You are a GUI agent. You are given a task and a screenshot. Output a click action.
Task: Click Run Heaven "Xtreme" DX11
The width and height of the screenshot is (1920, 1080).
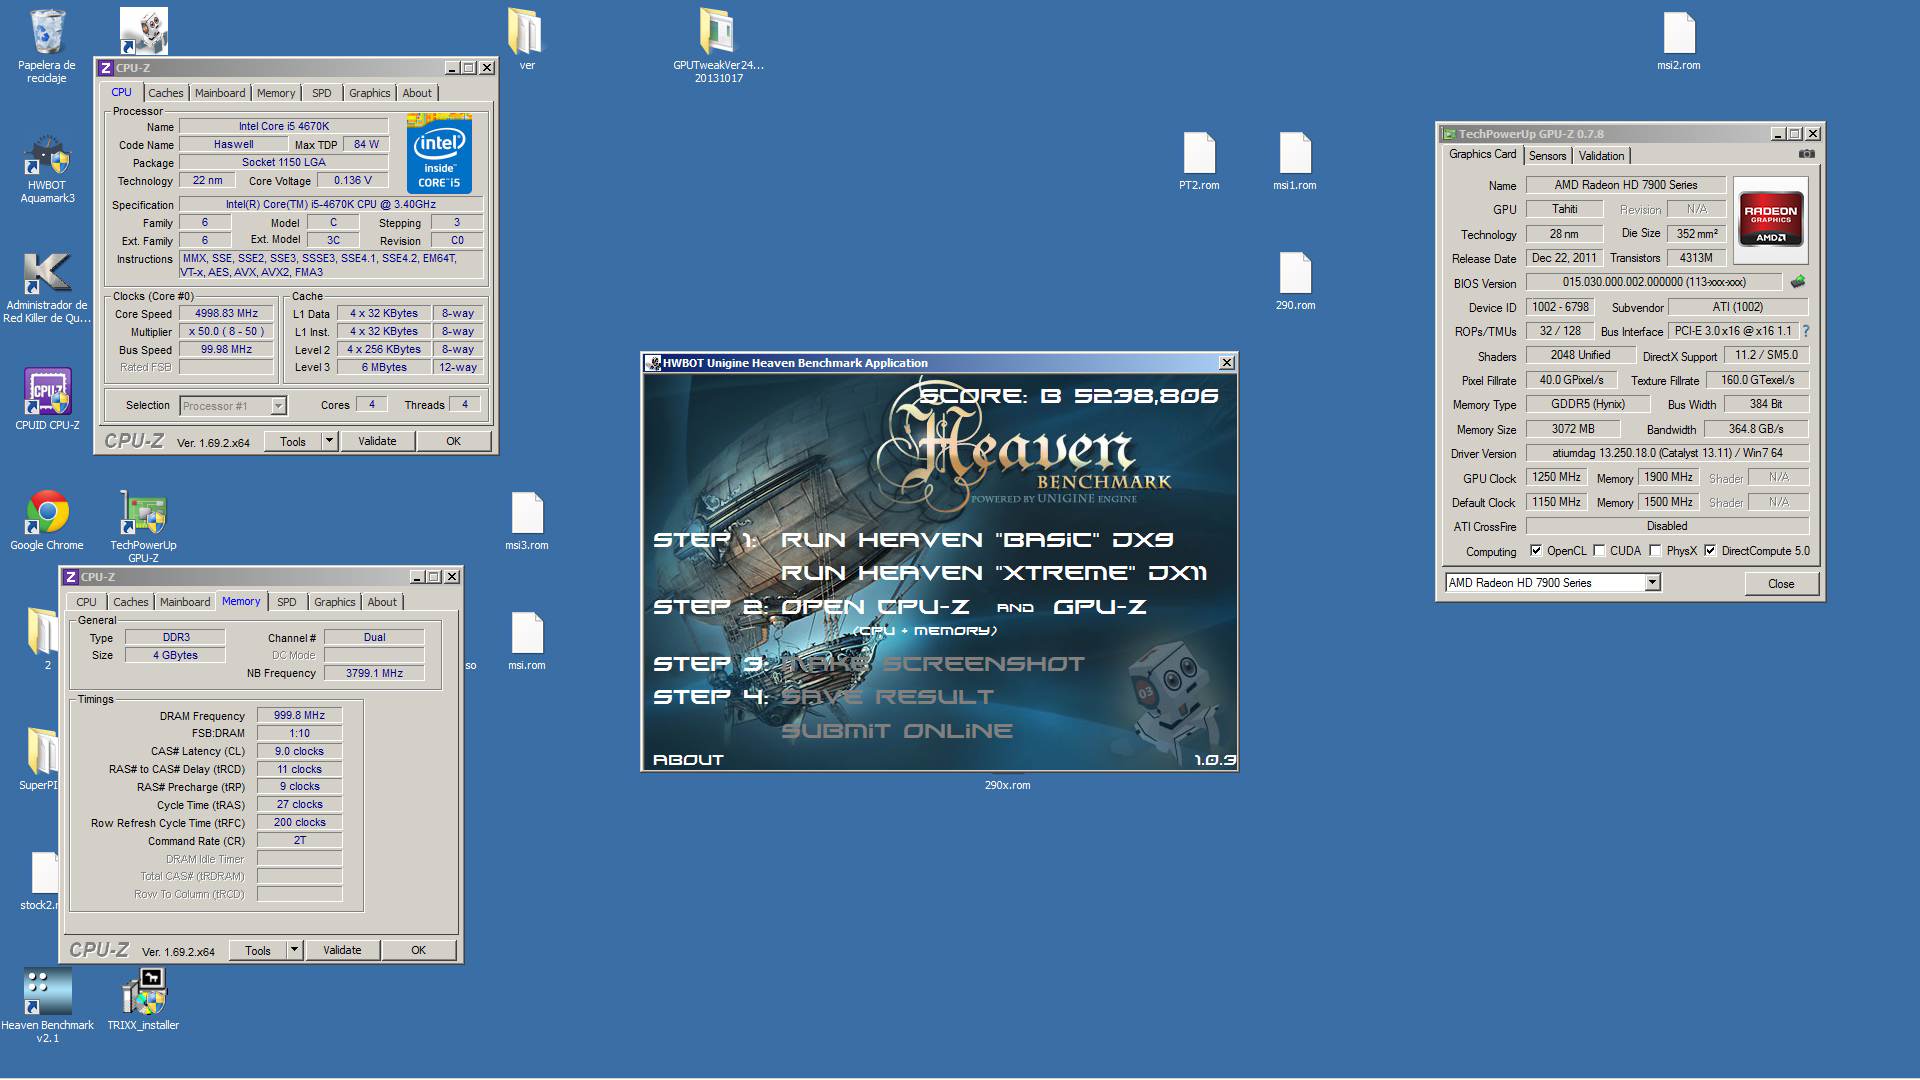tap(994, 573)
